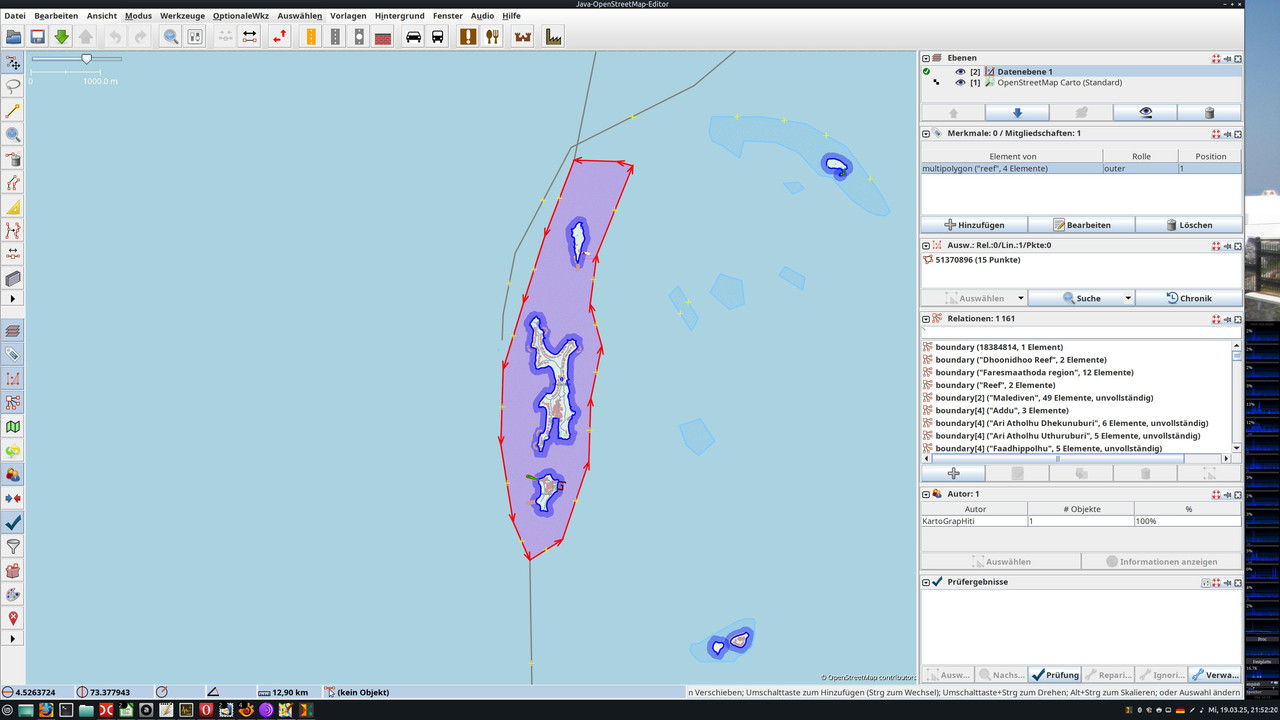Open the Vorlagen menu
The width and height of the screenshot is (1280, 720).
tap(348, 16)
